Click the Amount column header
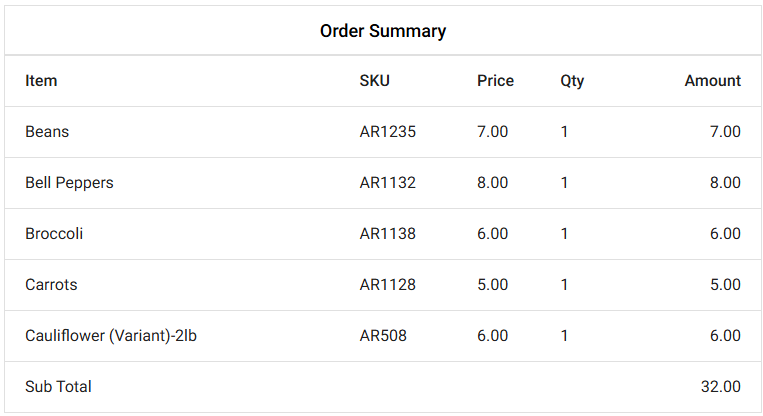 (x=712, y=81)
